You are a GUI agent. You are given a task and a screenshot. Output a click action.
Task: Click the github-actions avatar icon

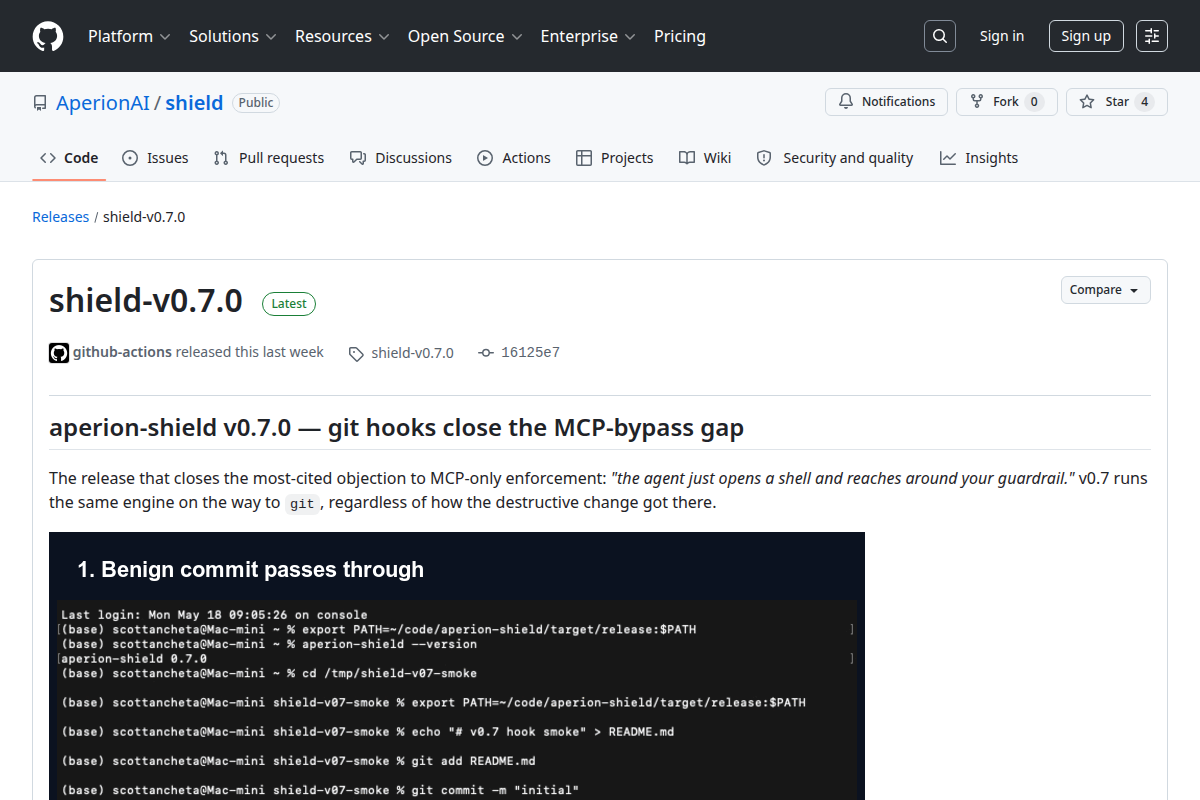59,352
